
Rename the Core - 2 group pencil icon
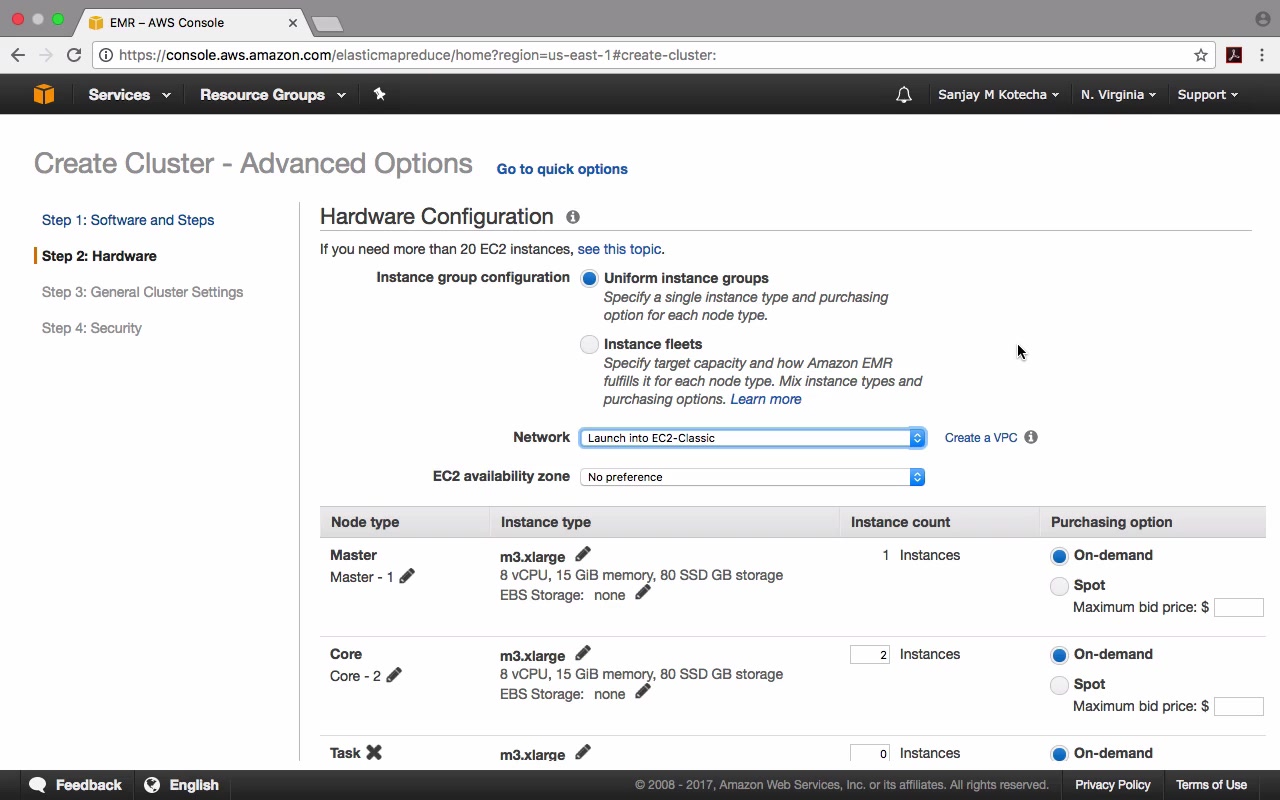pos(394,675)
